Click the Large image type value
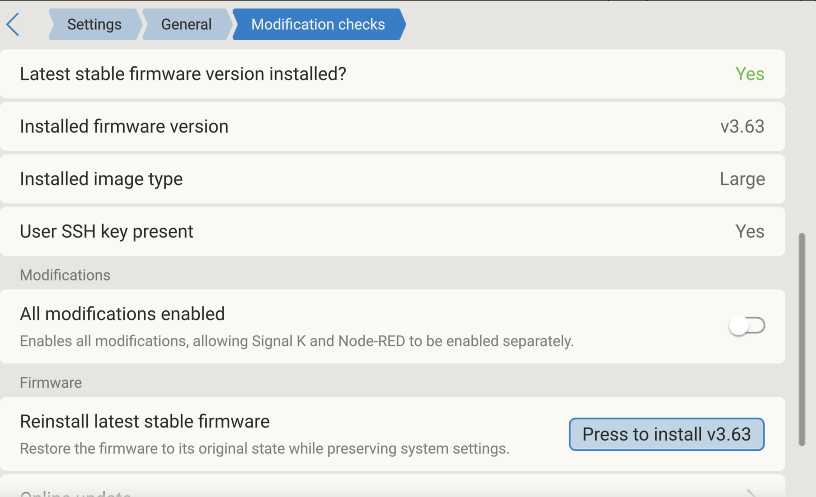816x497 pixels. tap(742, 179)
